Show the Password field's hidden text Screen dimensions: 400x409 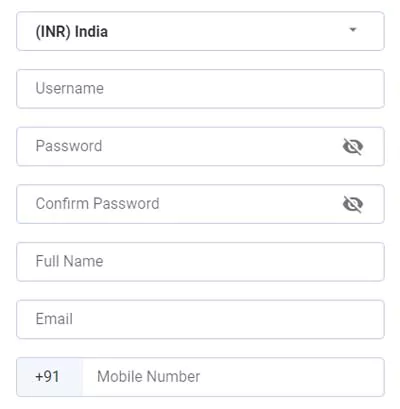click(353, 147)
